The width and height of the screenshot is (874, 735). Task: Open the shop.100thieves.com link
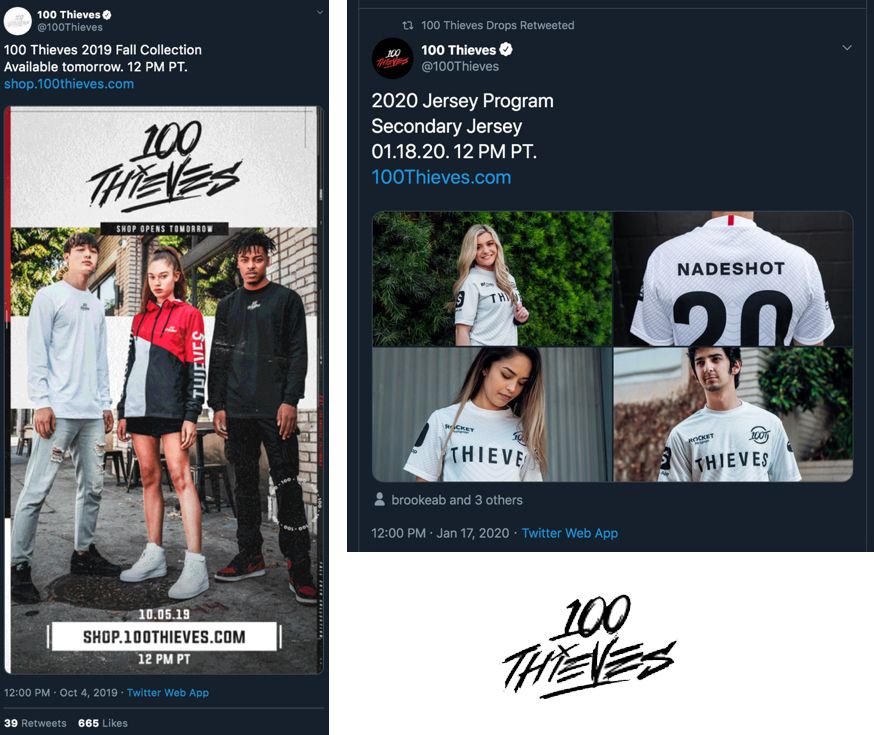click(x=69, y=84)
